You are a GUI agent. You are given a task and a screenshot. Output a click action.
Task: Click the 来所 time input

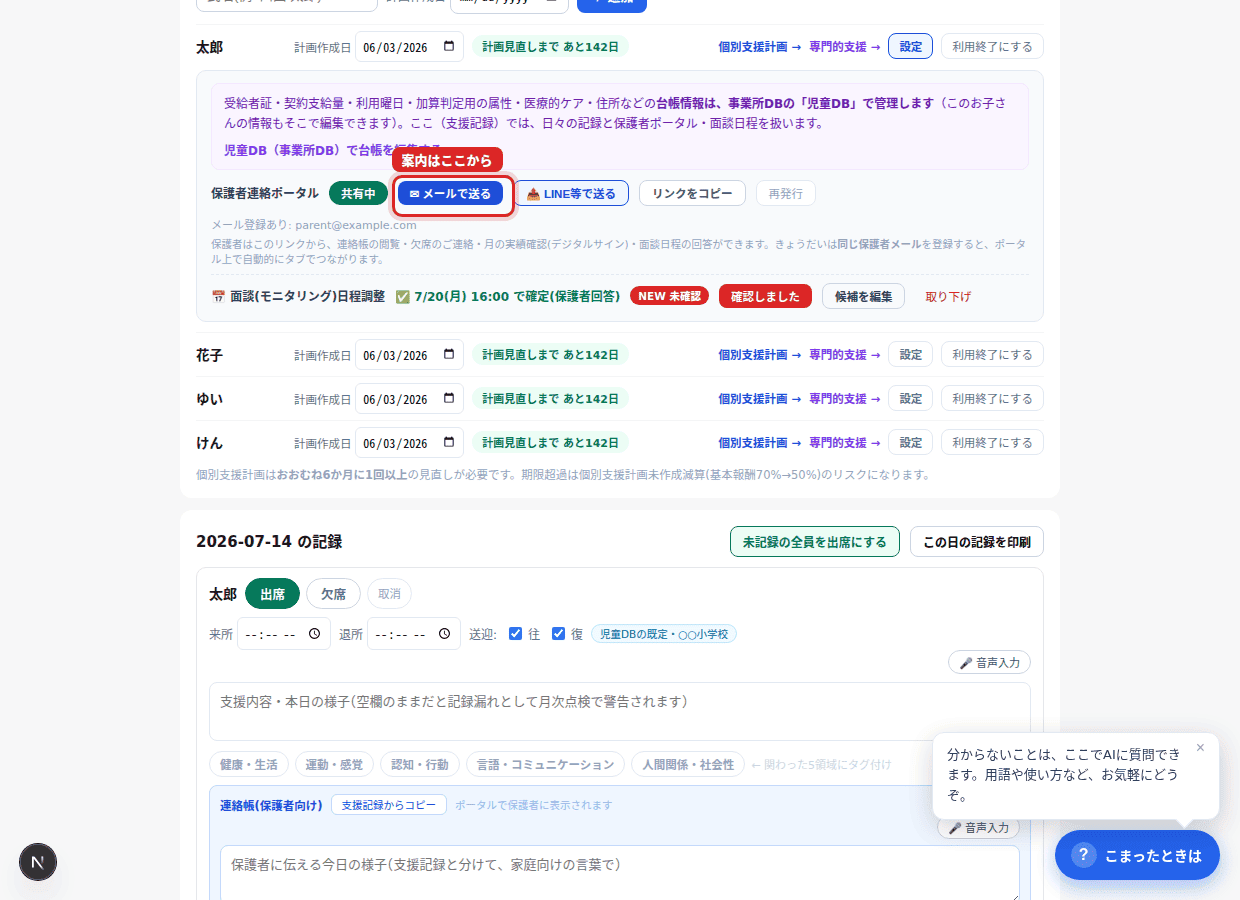[284, 634]
